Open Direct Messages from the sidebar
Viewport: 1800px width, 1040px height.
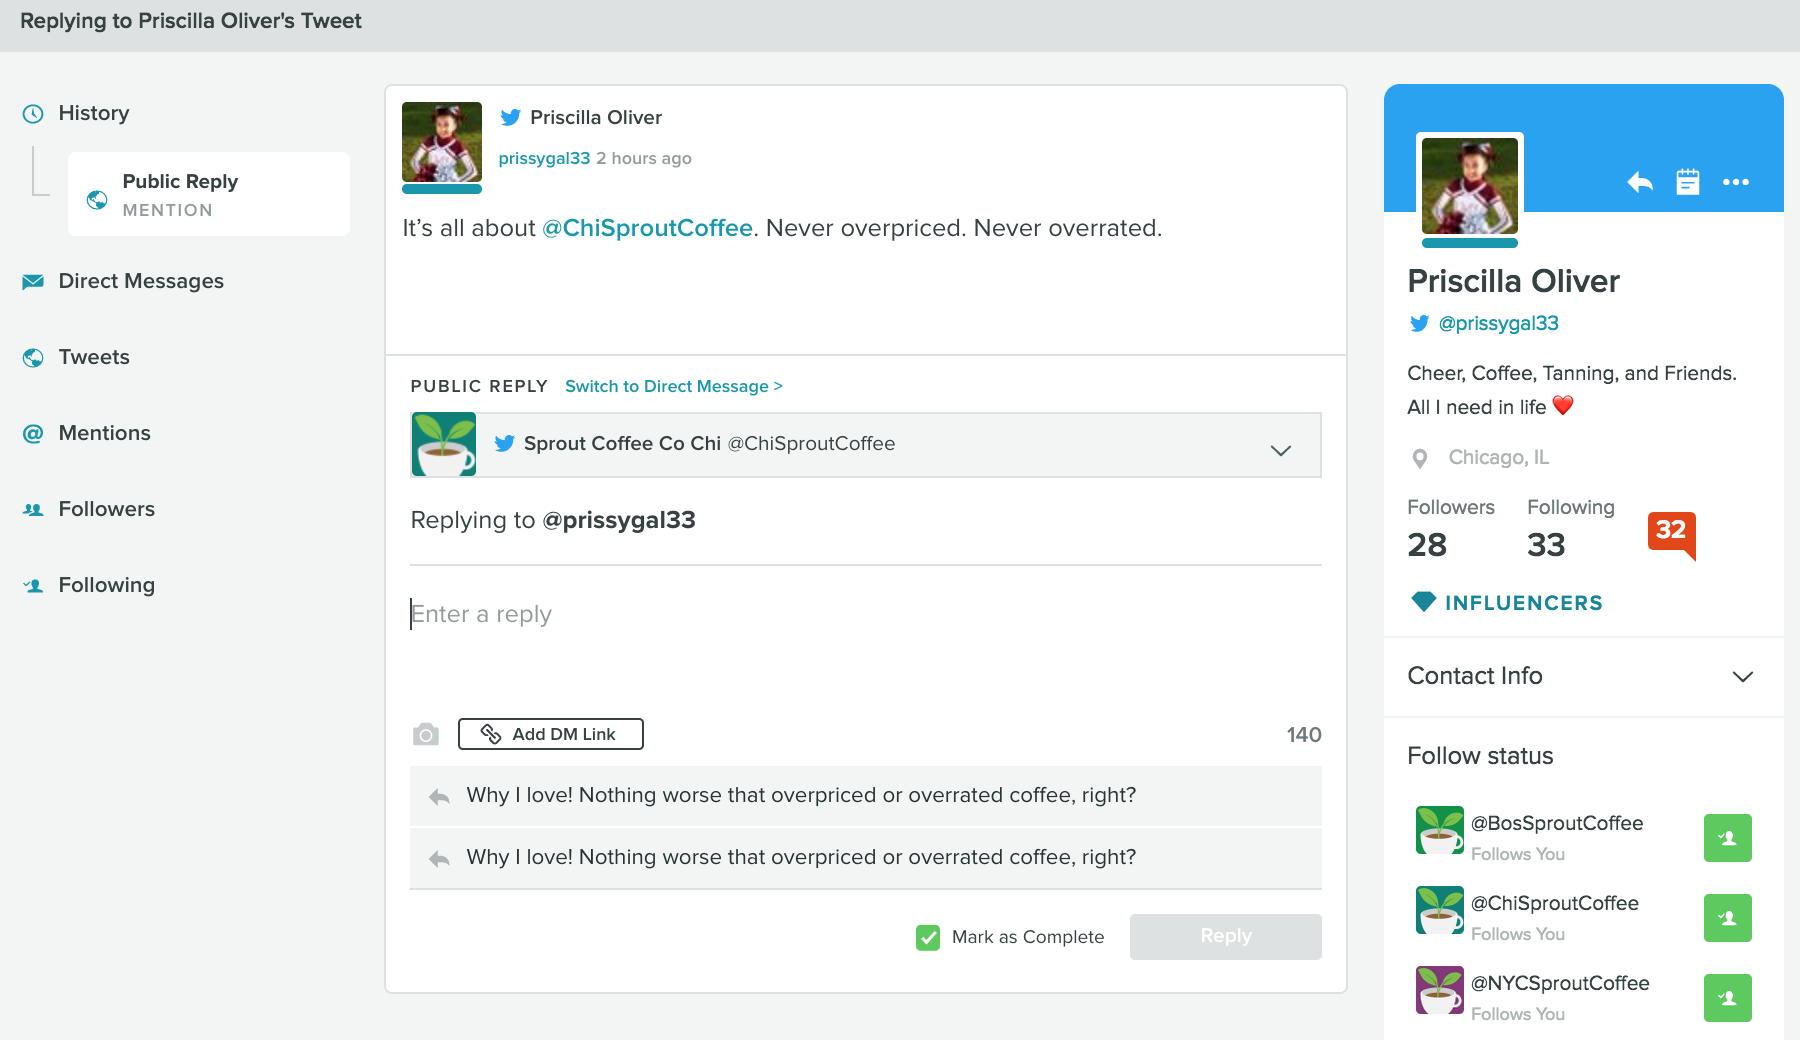click(141, 281)
